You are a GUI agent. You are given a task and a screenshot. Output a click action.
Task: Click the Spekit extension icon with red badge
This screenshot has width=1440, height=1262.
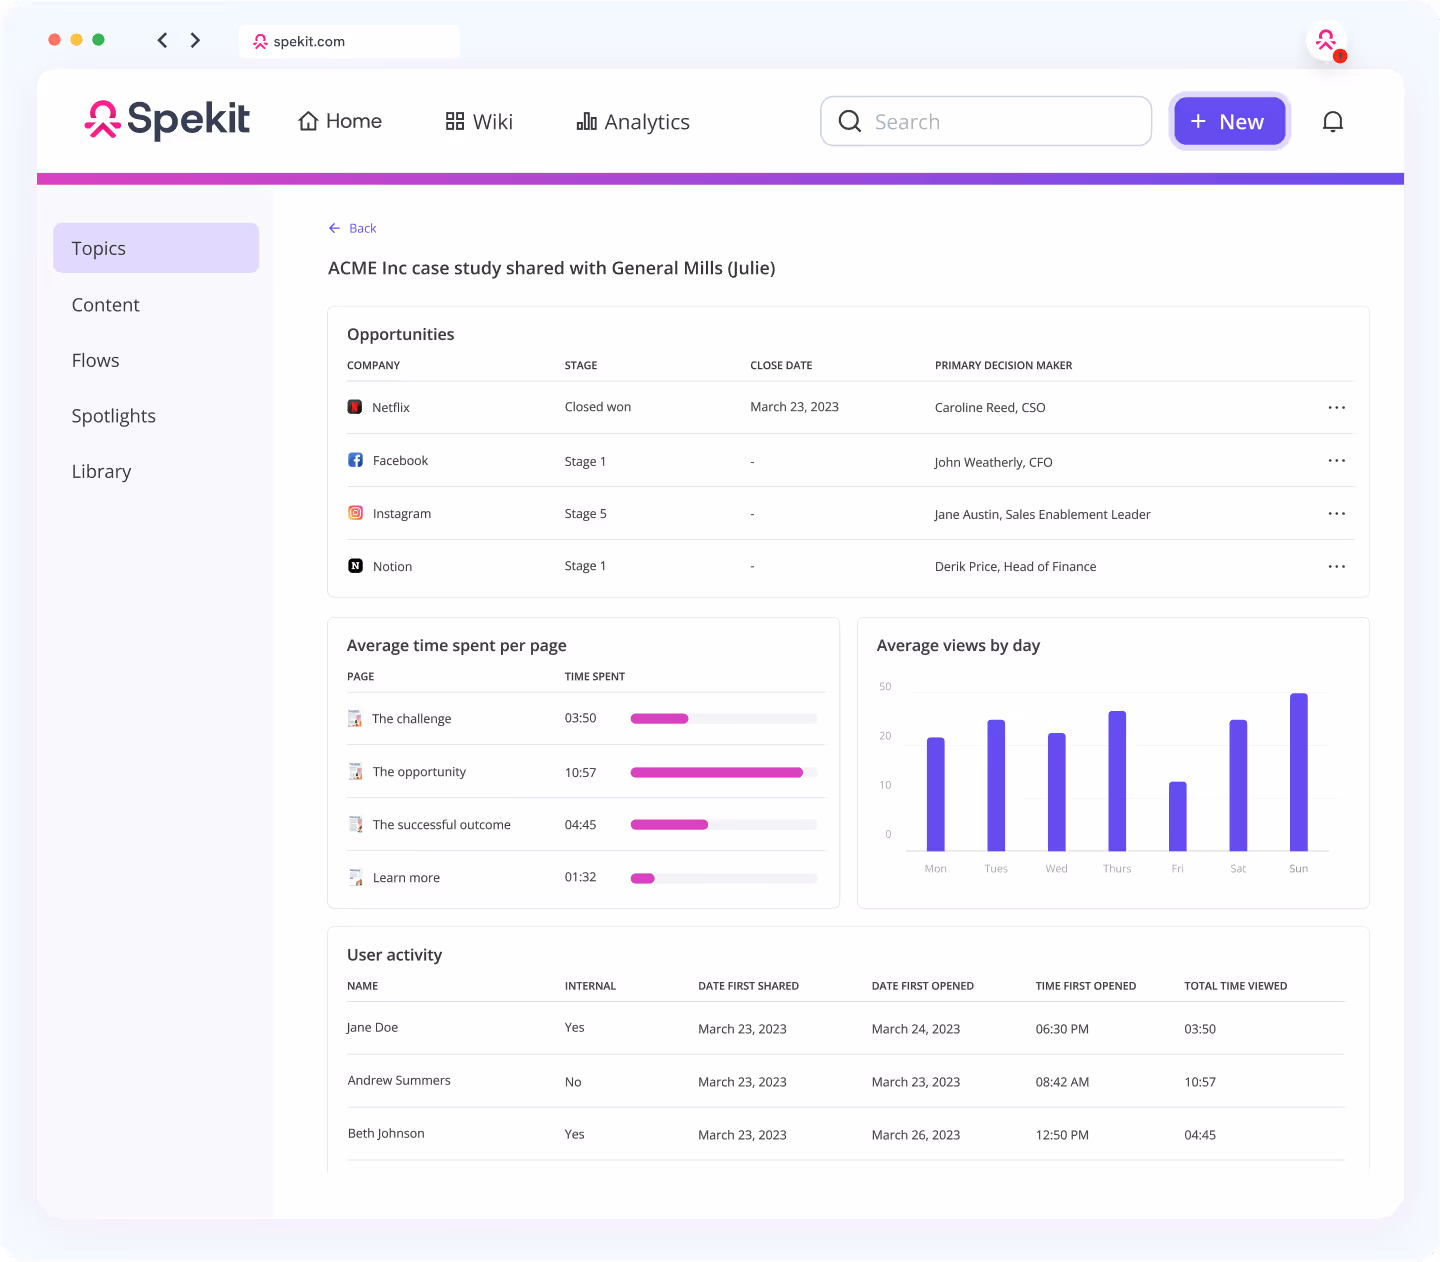click(x=1327, y=42)
